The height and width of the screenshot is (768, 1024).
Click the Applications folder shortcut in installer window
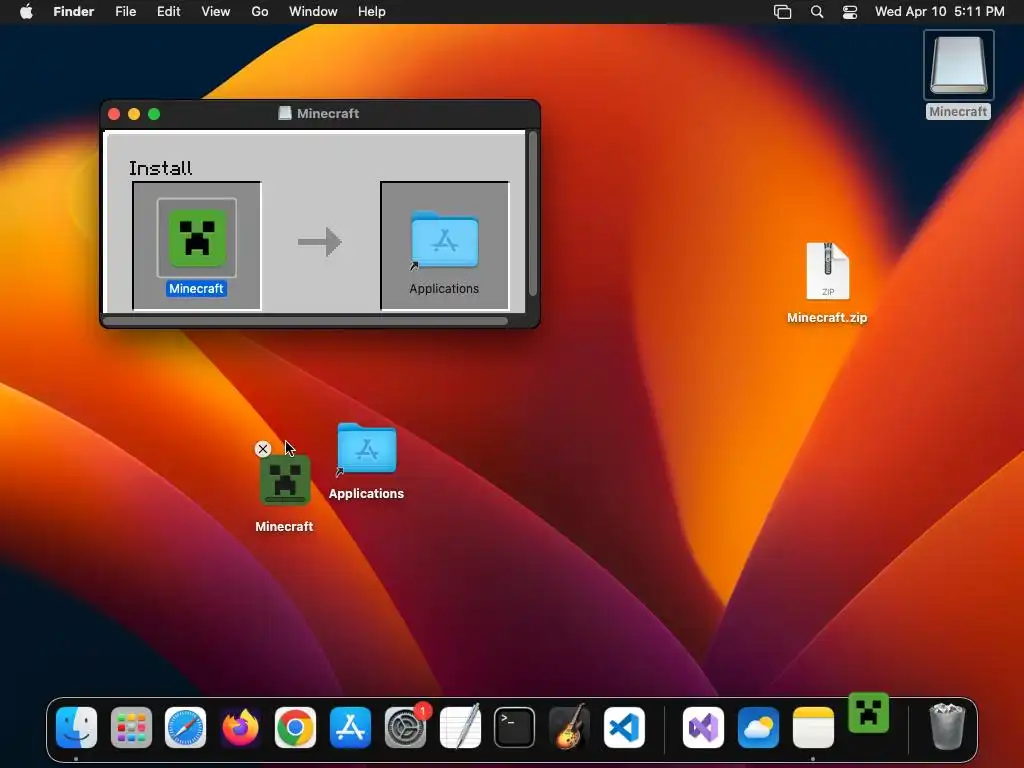point(444,240)
